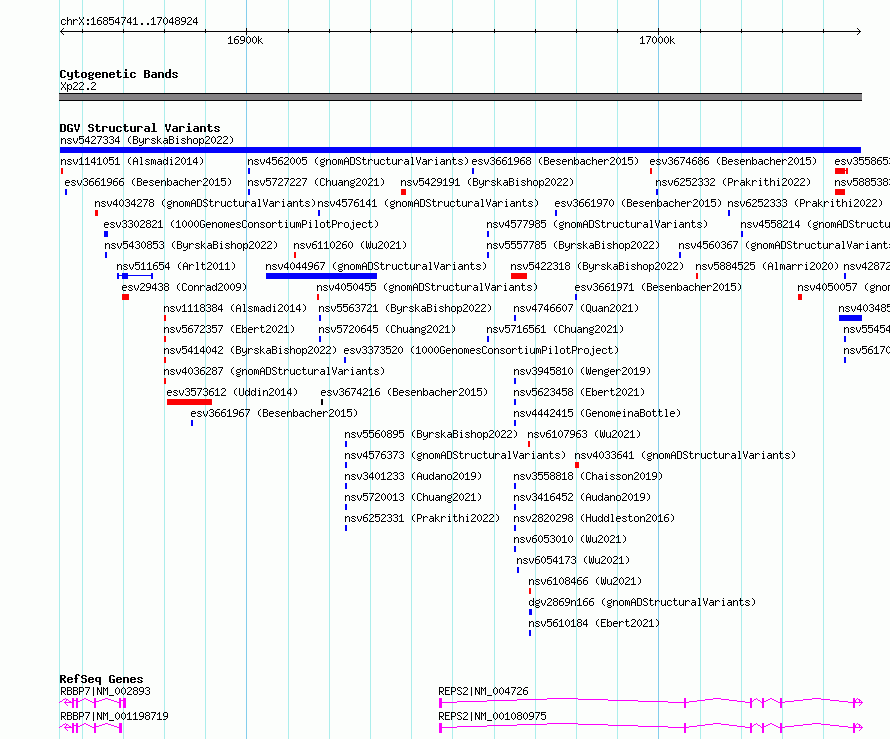Open nsv1141051 (Alsmadi2014) variant
This screenshot has height=739, width=890.
[x=132, y=161]
